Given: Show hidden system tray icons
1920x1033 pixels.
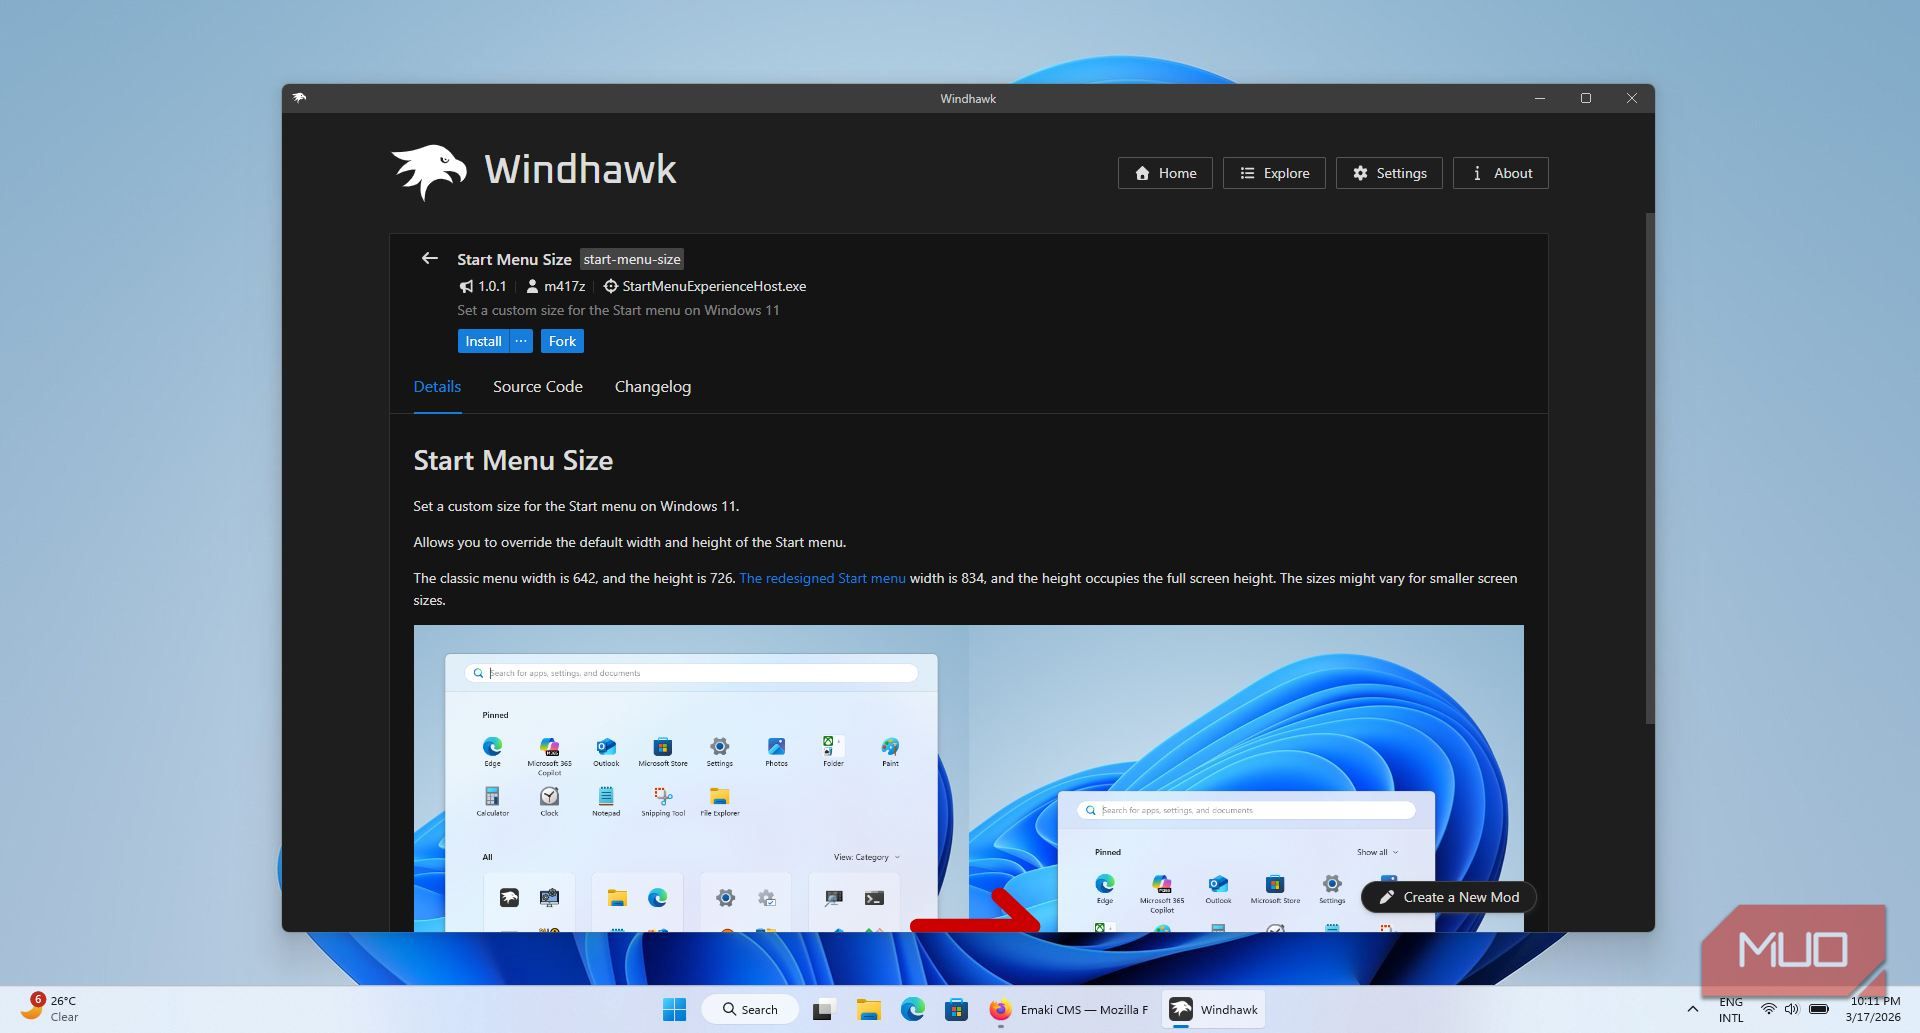Looking at the screenshot, I should tap(1692, 1009).
